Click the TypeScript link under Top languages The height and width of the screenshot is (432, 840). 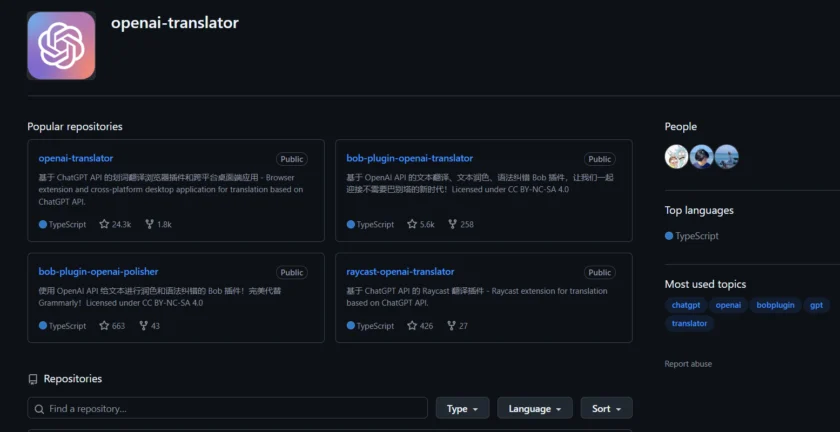697,236
